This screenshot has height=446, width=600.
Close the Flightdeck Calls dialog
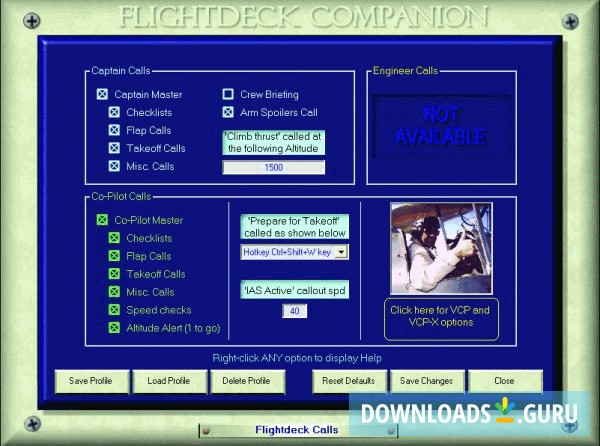(505, 381)
